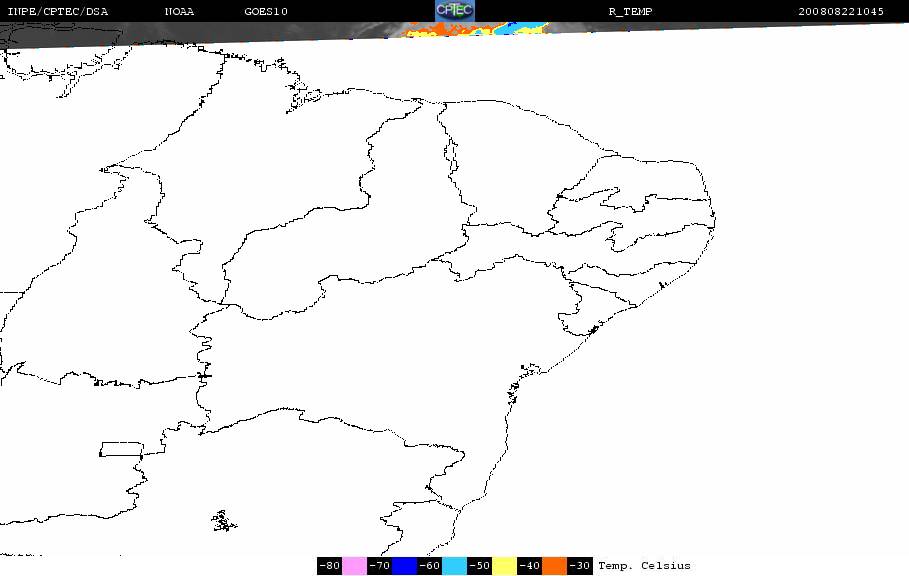Click the small rectangular district outline on map

pyautogui.click(x=121, y=449)
